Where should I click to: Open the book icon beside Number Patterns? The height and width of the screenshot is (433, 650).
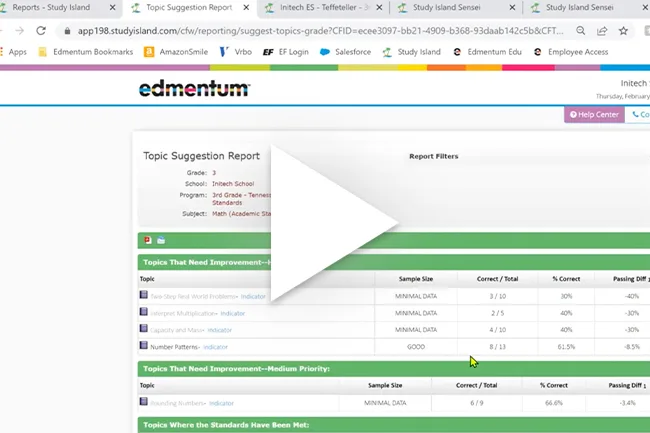coord(143,345)
